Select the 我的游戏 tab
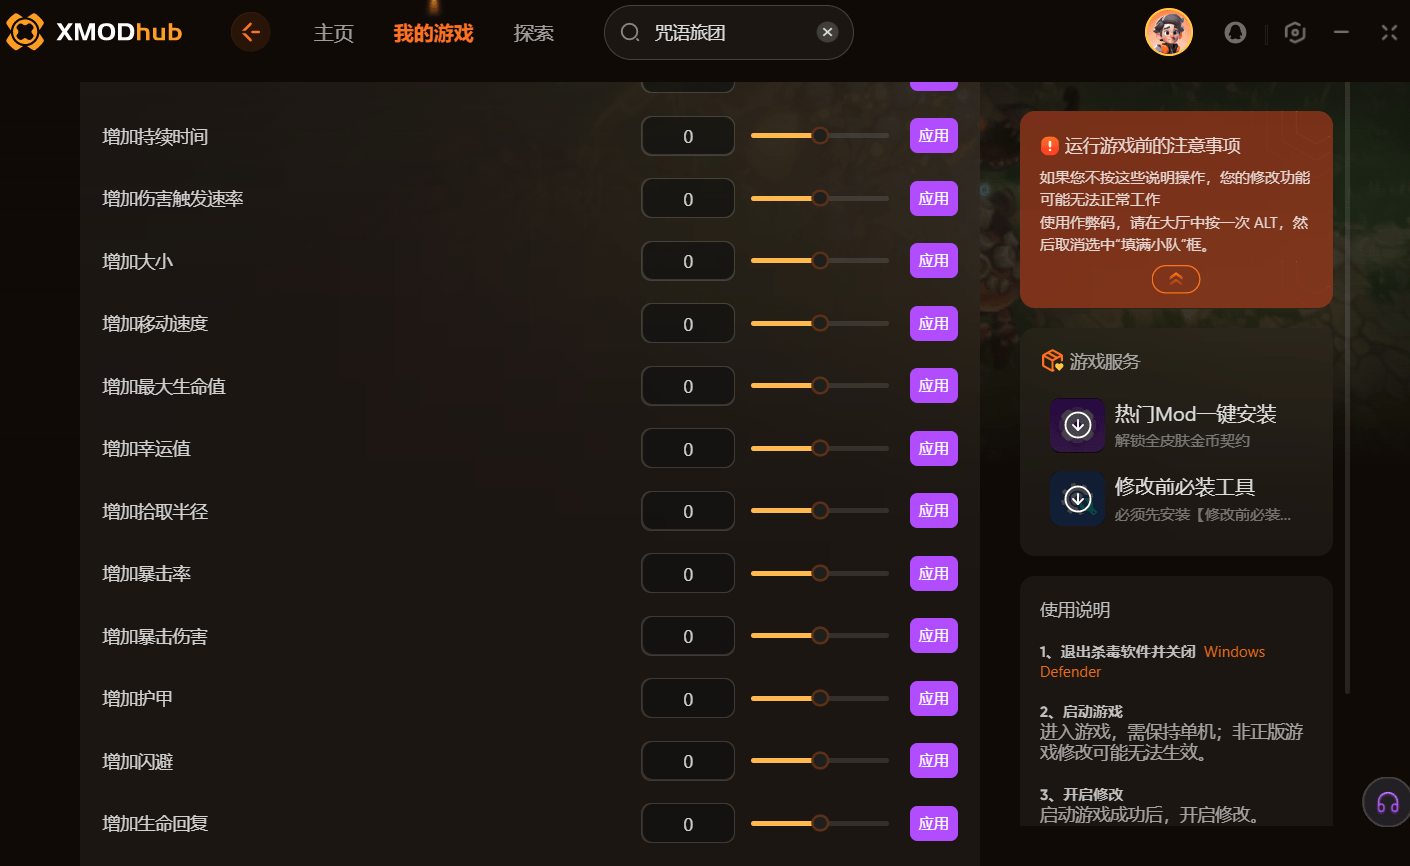The image size is (1410, 866). [433, 33]
